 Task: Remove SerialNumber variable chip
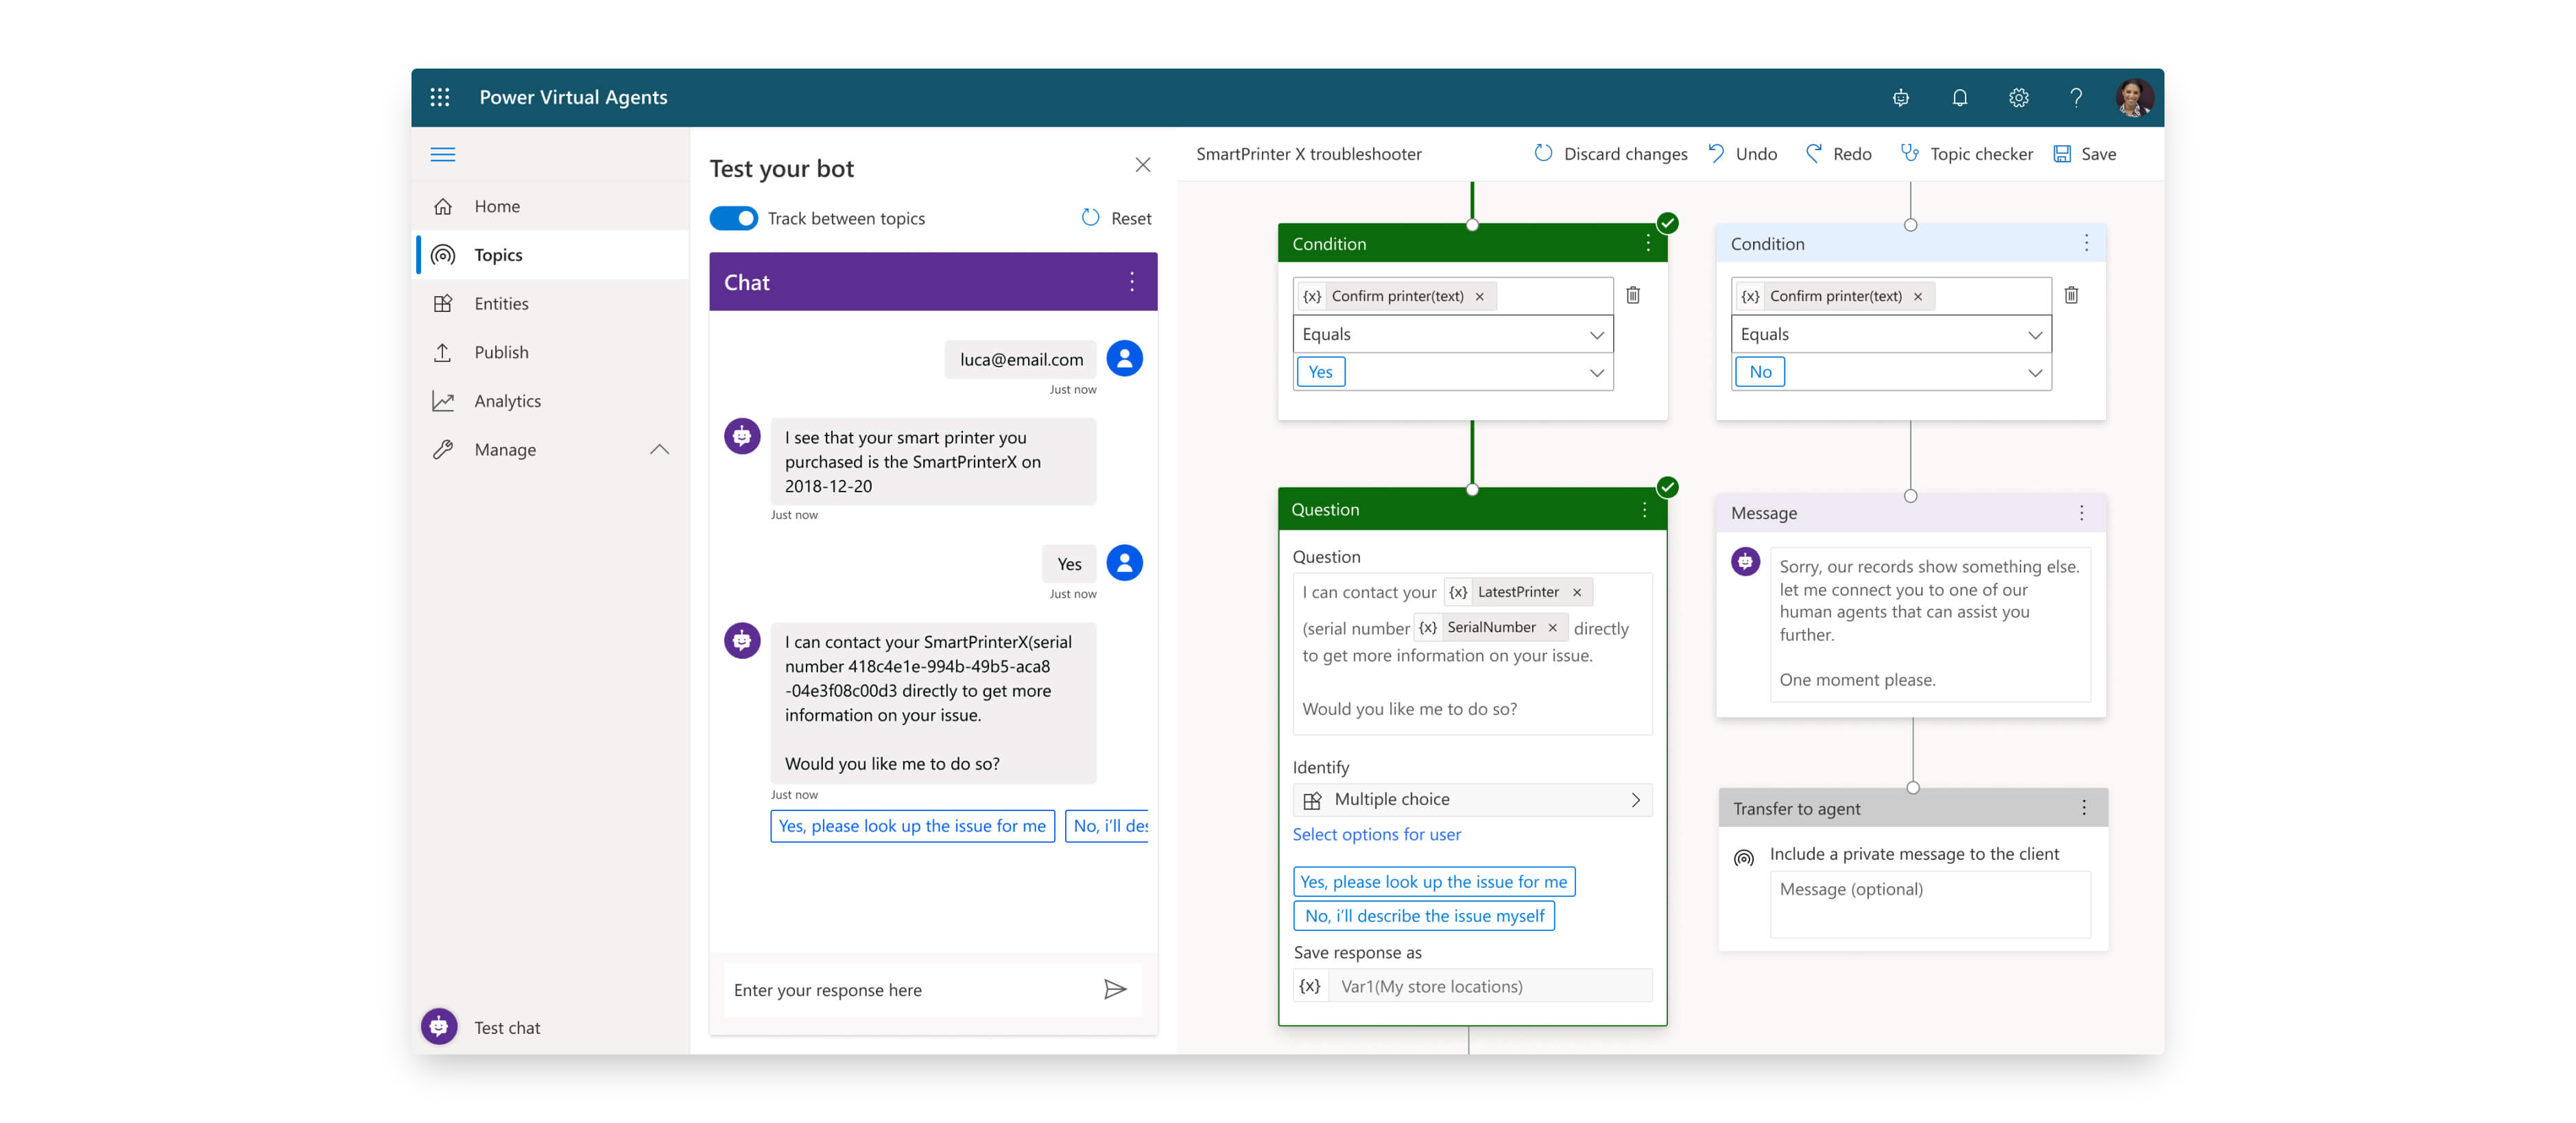(x=1552, y=628)
